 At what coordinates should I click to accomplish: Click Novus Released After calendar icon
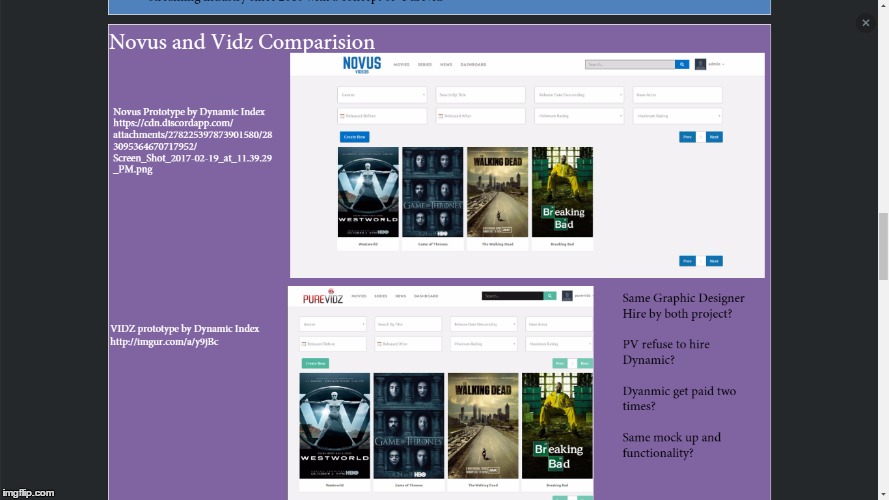coord(441,116)
